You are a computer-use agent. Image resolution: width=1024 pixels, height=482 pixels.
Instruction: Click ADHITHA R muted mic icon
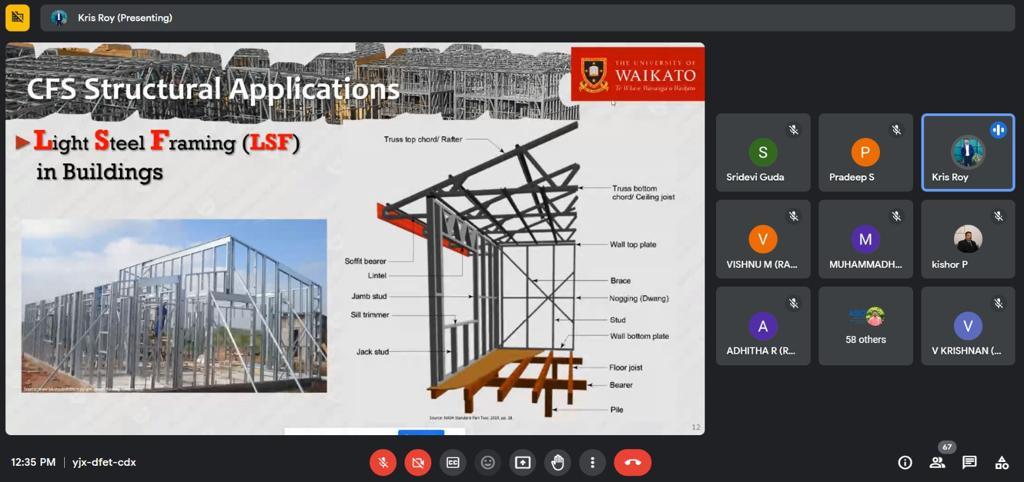click(x=793, y=303)
